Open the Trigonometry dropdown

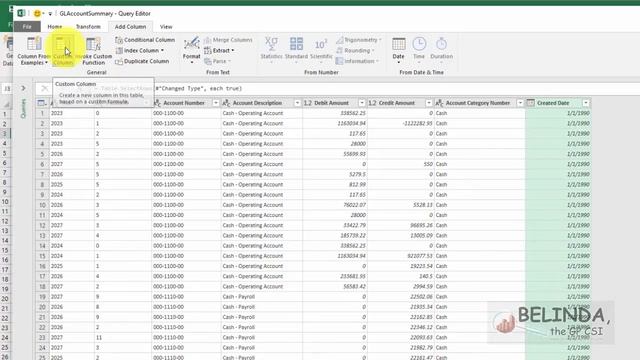(x=359, y=40)
